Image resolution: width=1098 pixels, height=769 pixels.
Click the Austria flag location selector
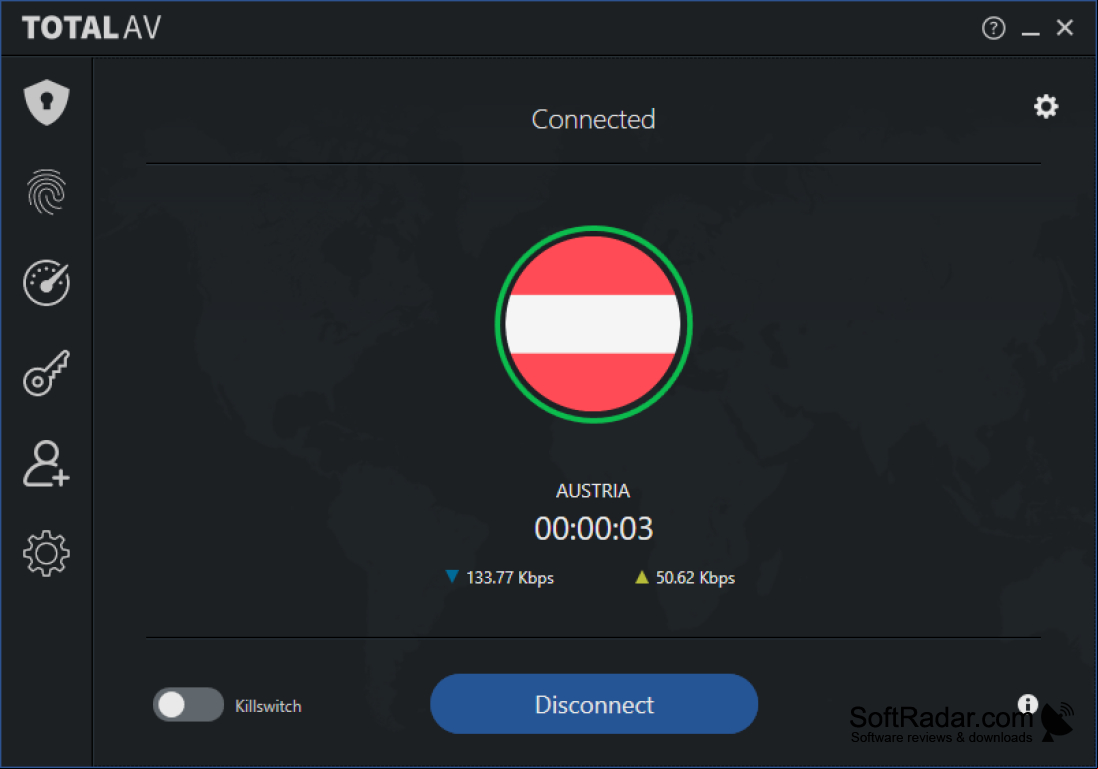[x=594, y=324]
